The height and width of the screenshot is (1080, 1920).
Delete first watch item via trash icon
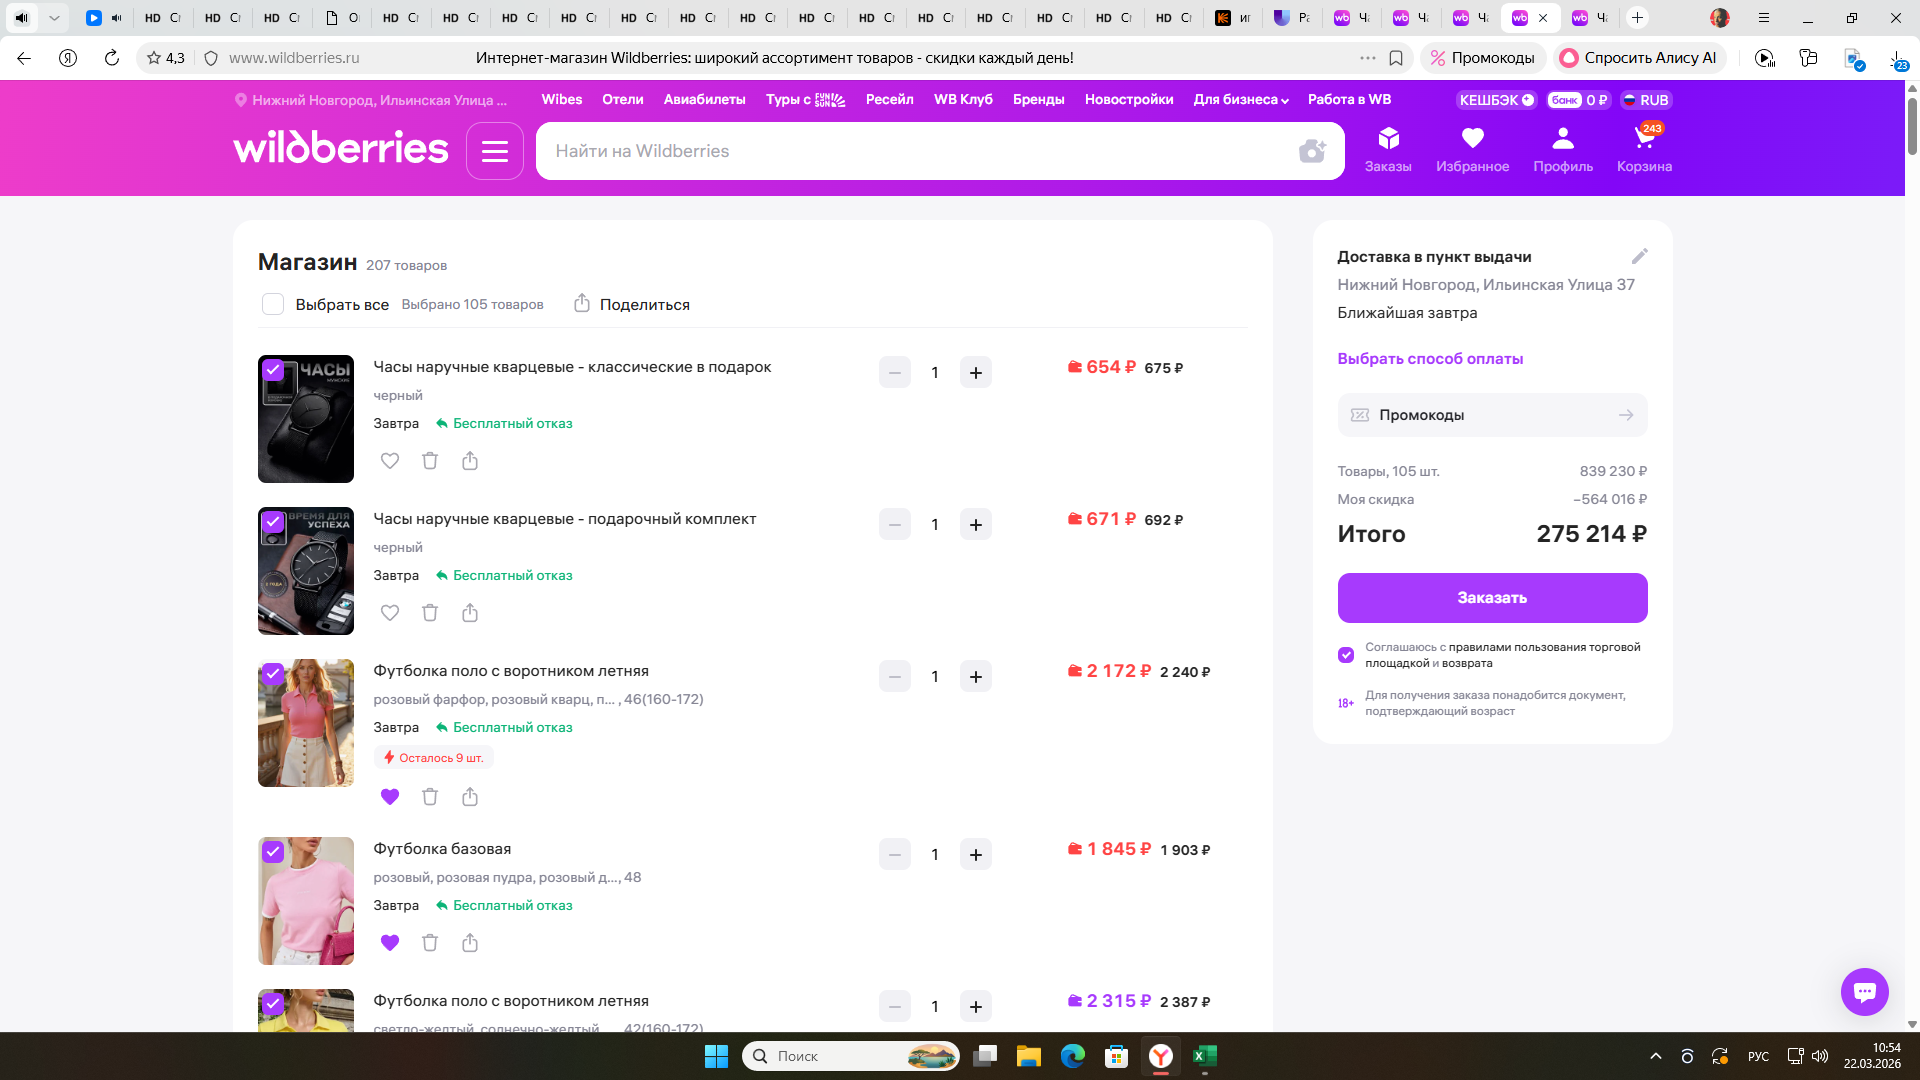click(430, 461)
